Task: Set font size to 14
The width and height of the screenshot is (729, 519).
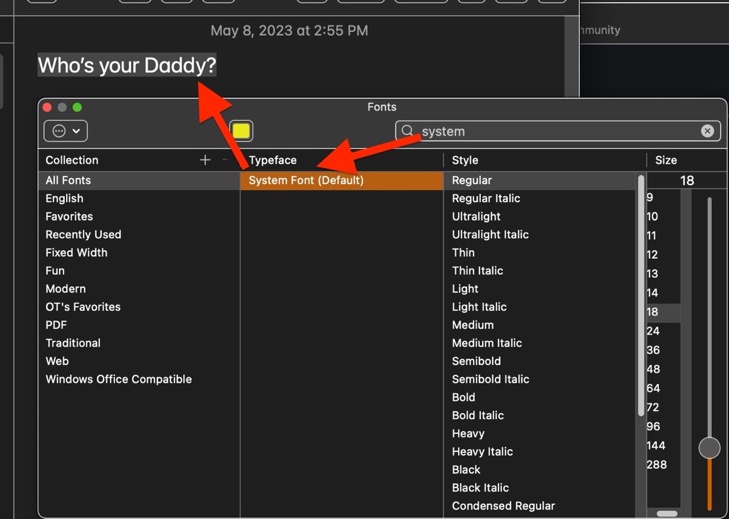Action: point(663,293)
